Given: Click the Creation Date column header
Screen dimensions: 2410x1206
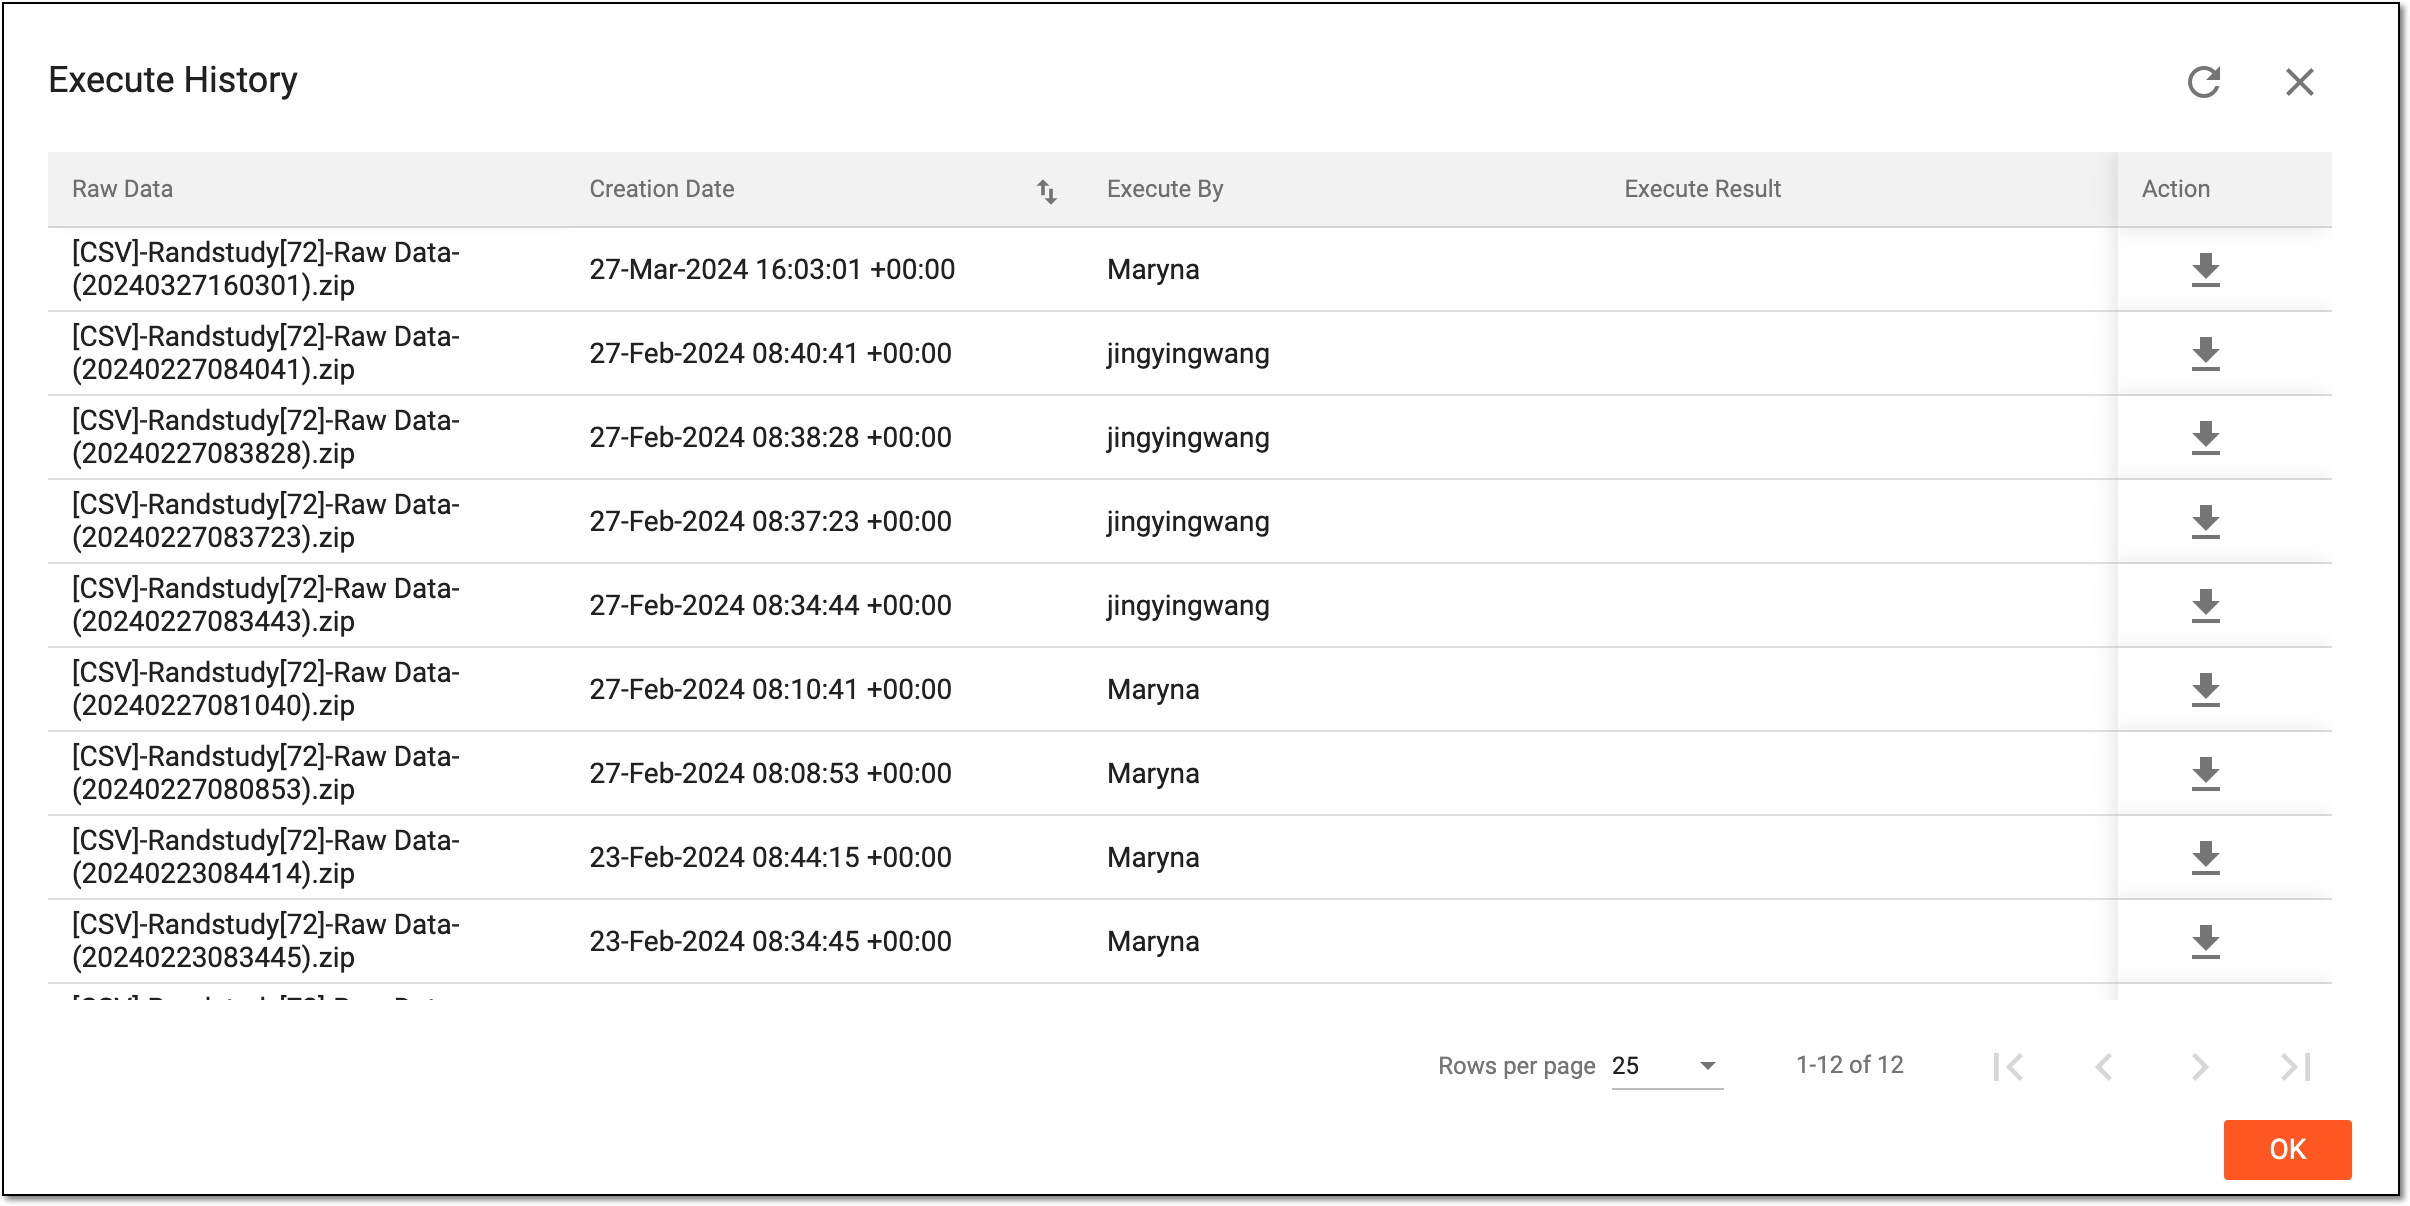Looking at the screenshot, I should click(662, 189).
